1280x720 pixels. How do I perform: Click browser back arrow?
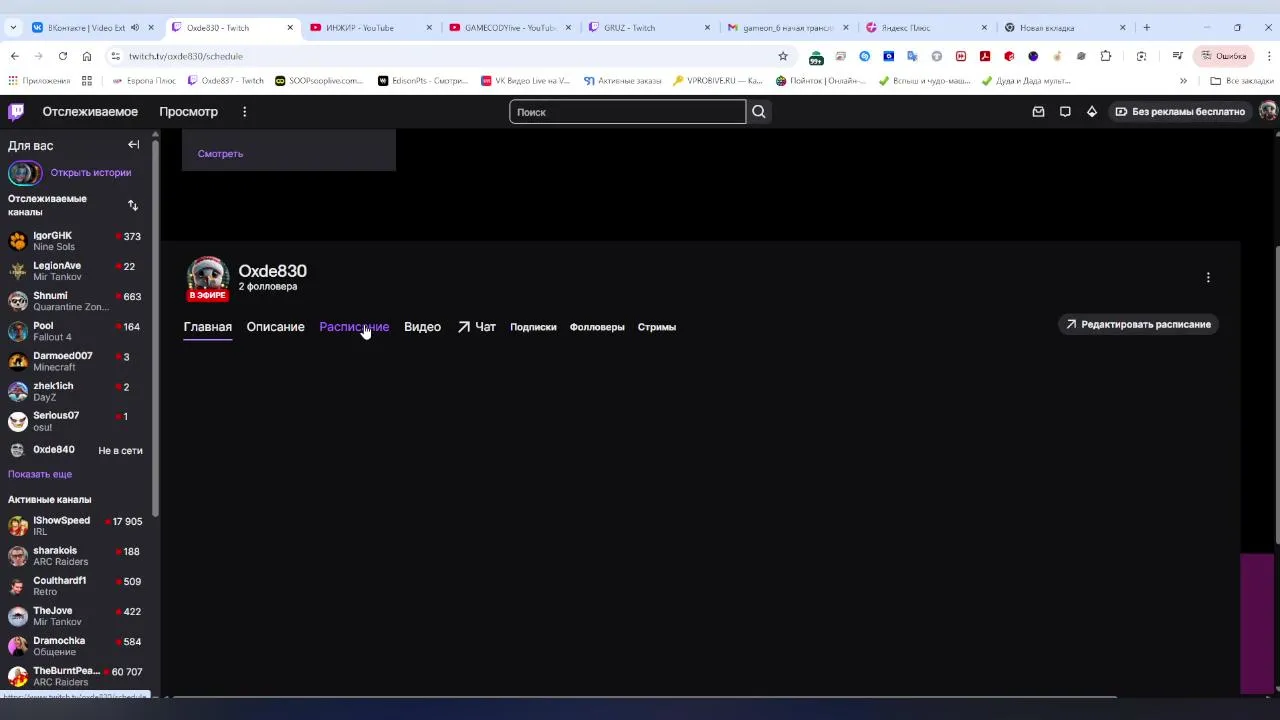click(14, 56)
